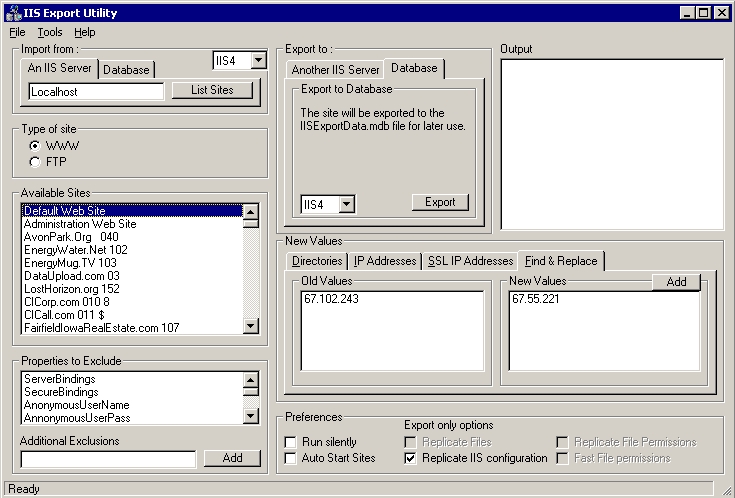The width and height of the screenshot is (735, 498).
Task: Close the IIS Export Utility window
Action: (x=722, y=13)
